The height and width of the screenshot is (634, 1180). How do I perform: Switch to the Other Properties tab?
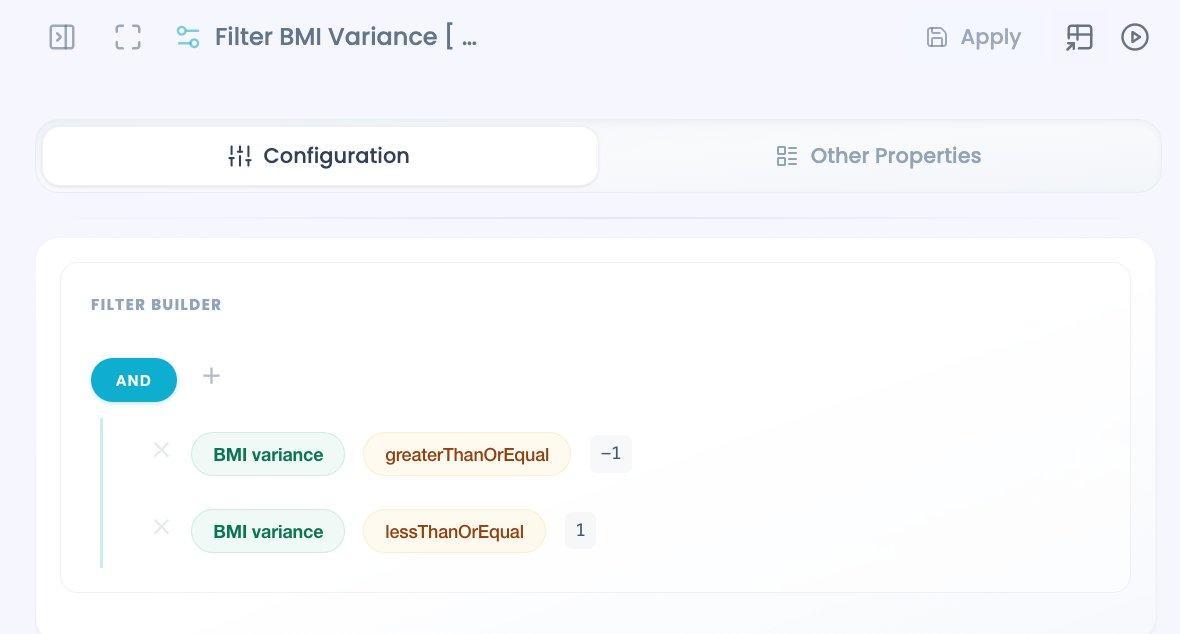pos(879,156)
